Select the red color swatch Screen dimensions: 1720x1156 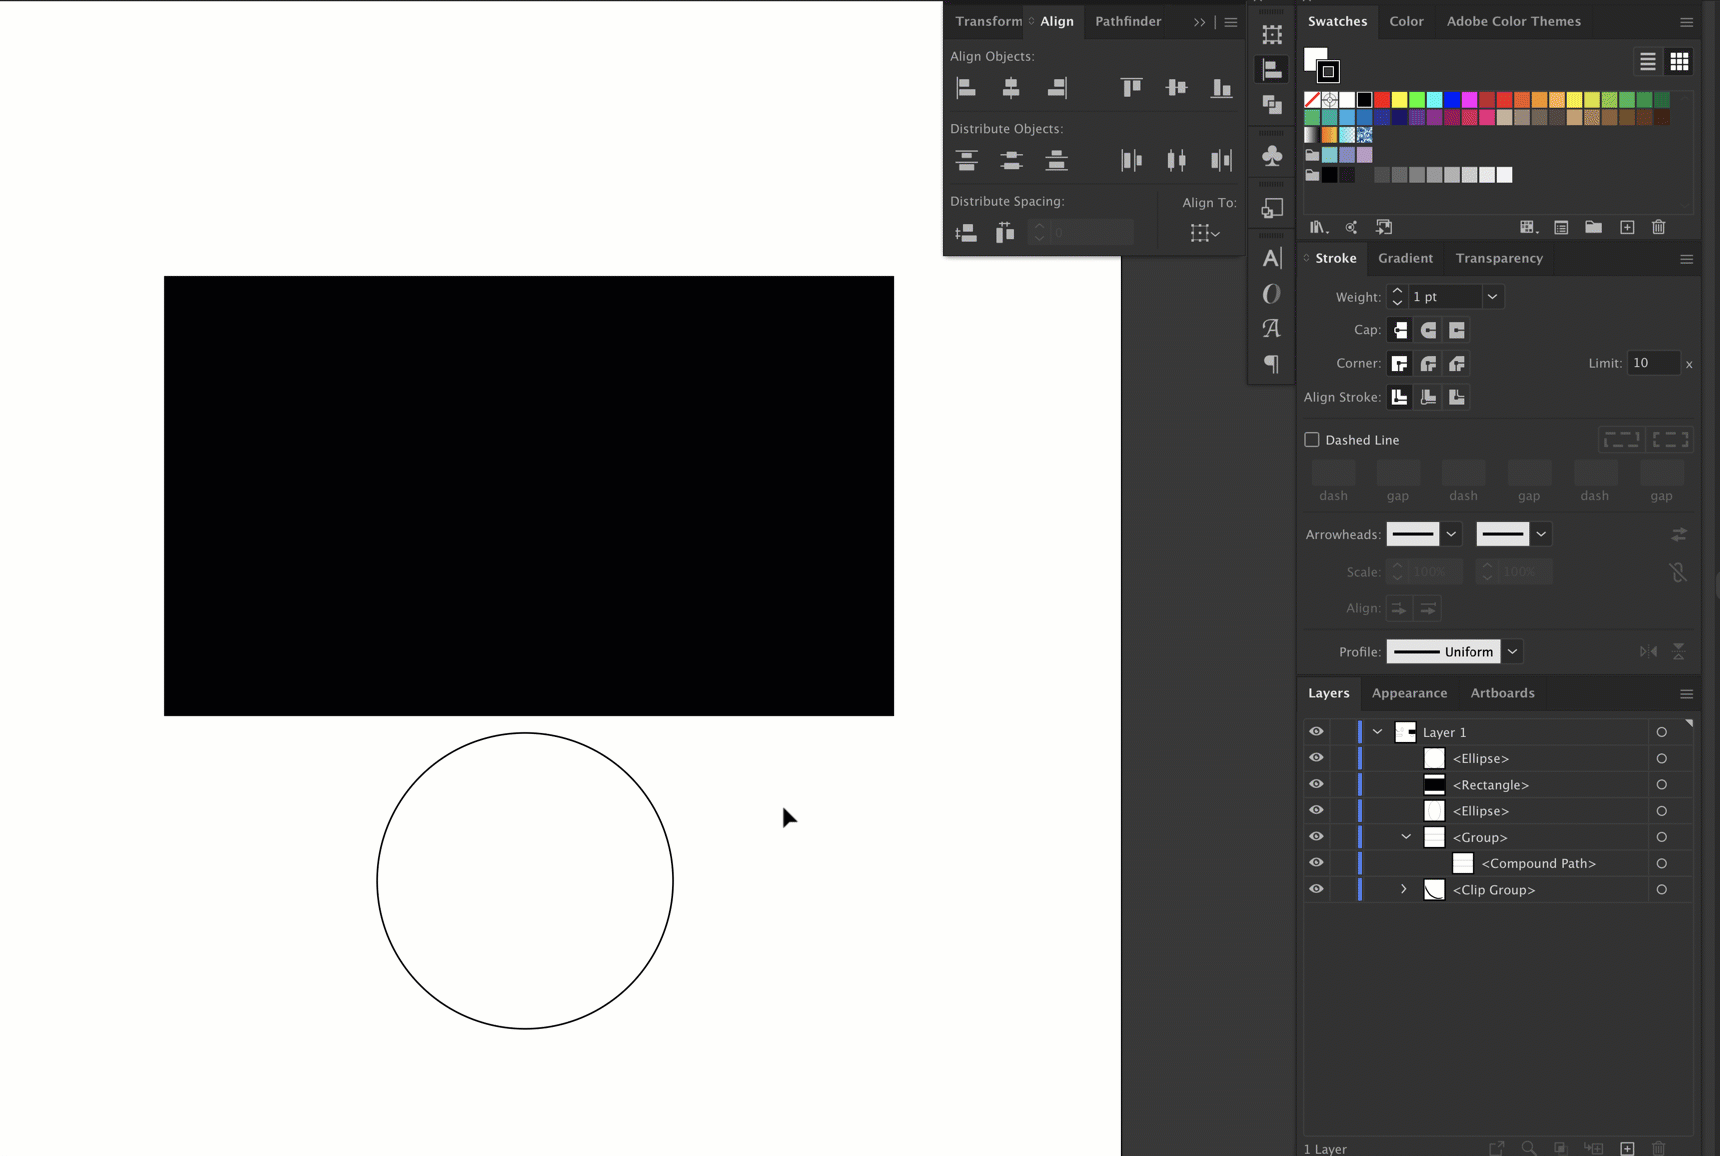(1382, 99)
